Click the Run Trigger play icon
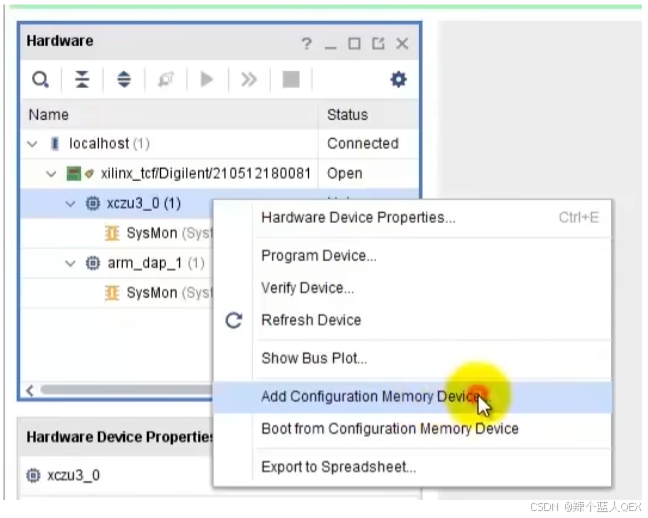648x518 pixels. [x=207, y=79]
